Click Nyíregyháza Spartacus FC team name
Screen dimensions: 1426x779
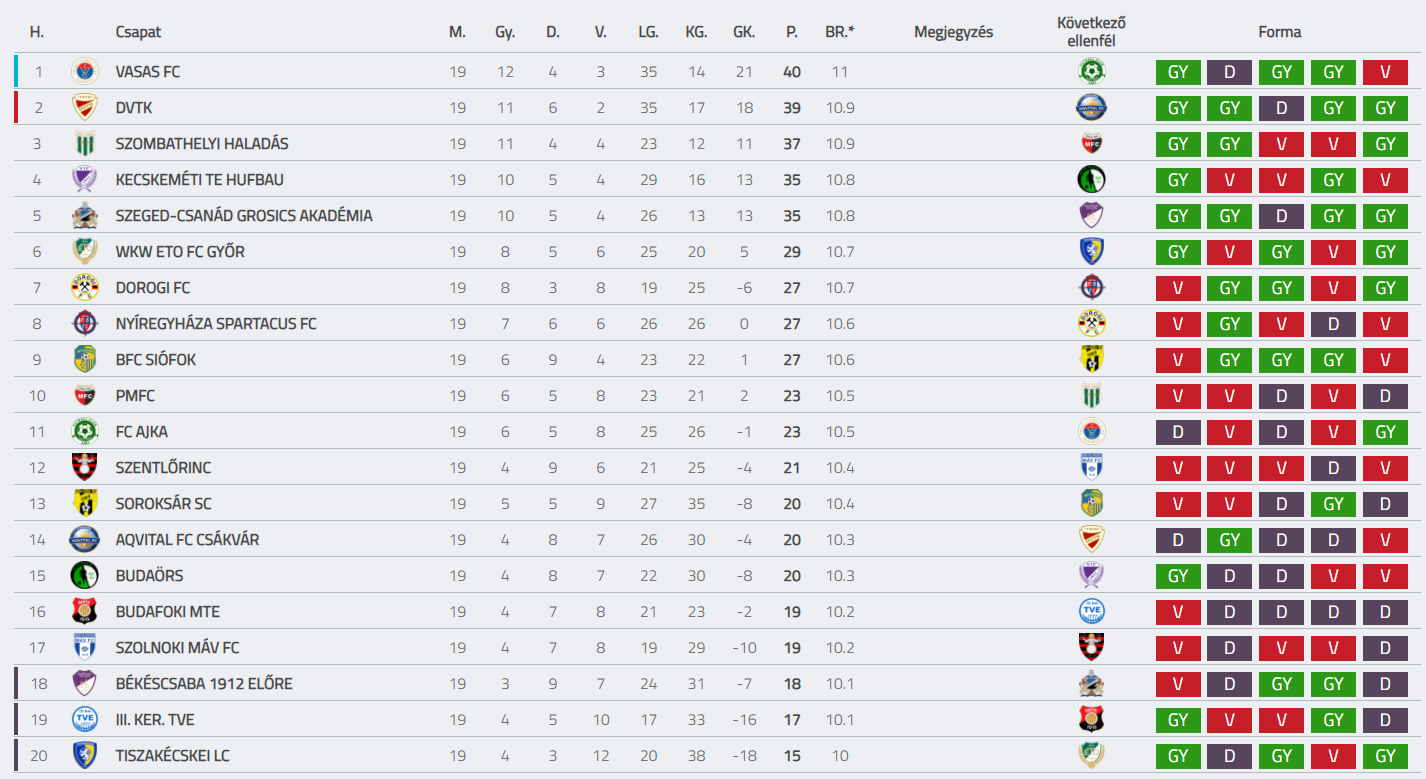216,323
